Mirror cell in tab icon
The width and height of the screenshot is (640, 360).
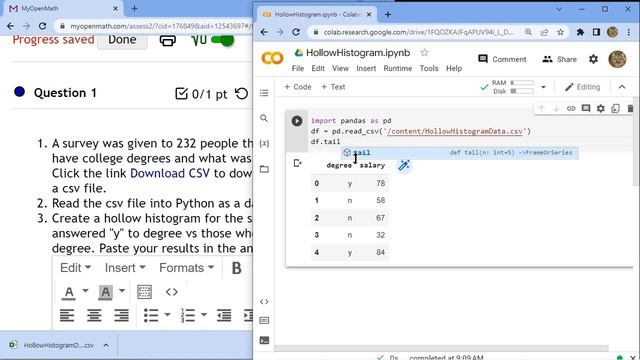tap(615, 108)
